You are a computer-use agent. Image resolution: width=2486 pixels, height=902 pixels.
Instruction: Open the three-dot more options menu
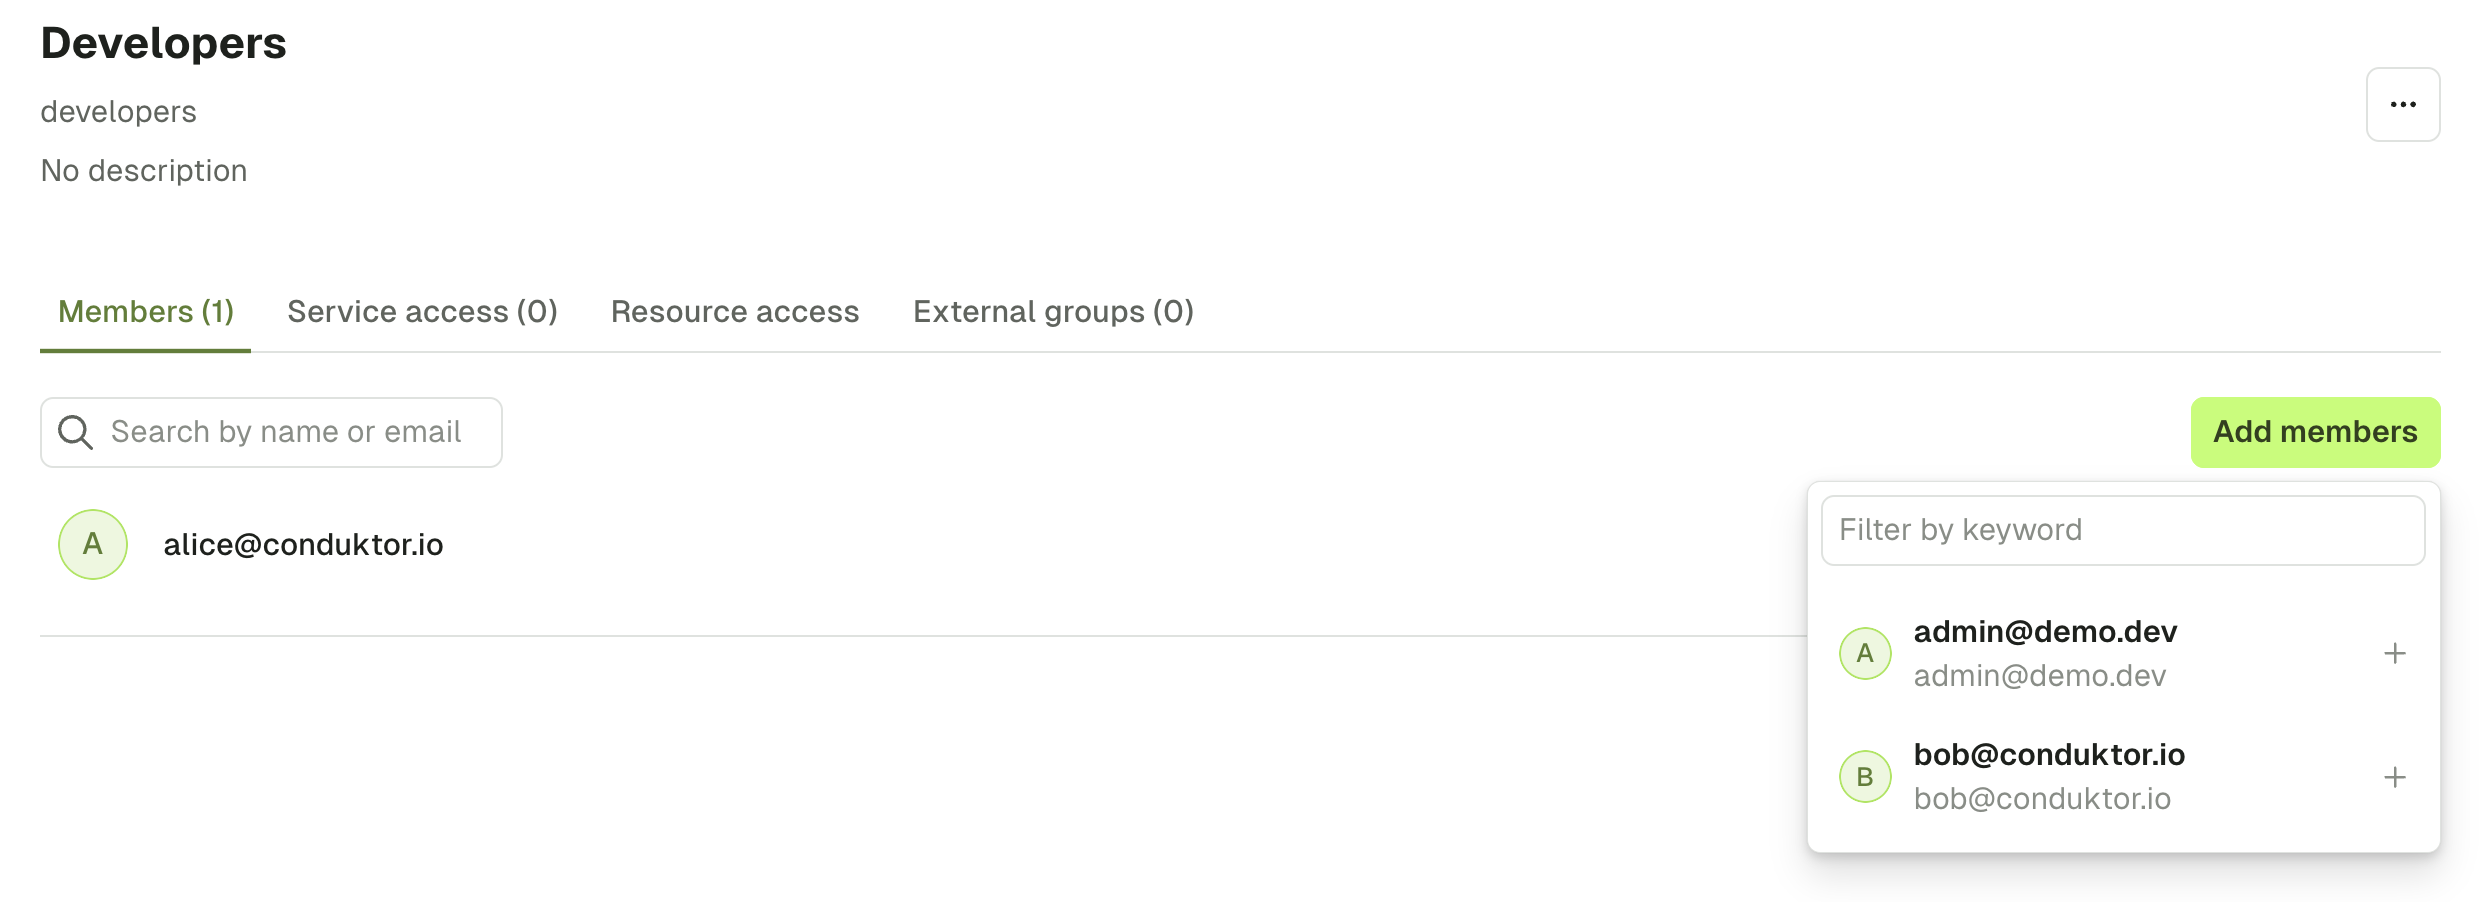(x=2402, y=105)
